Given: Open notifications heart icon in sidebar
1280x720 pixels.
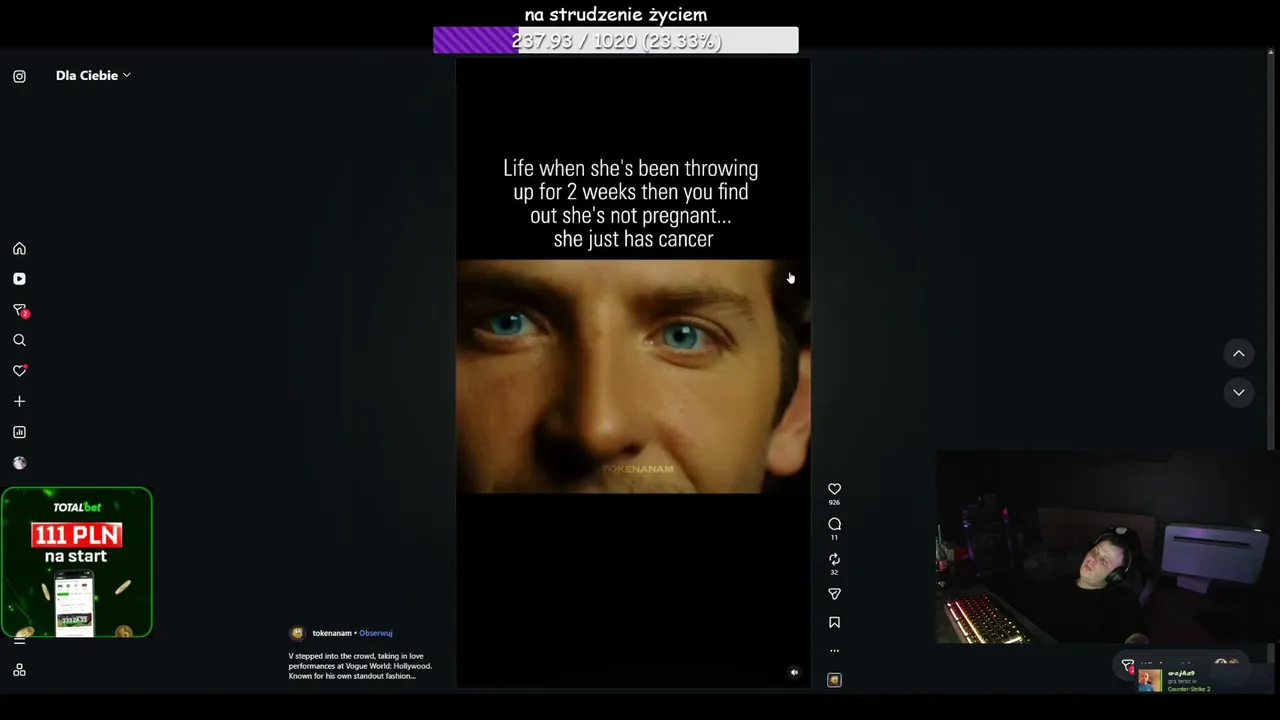Looking at the screenshot, I should [x=19, y=371].
